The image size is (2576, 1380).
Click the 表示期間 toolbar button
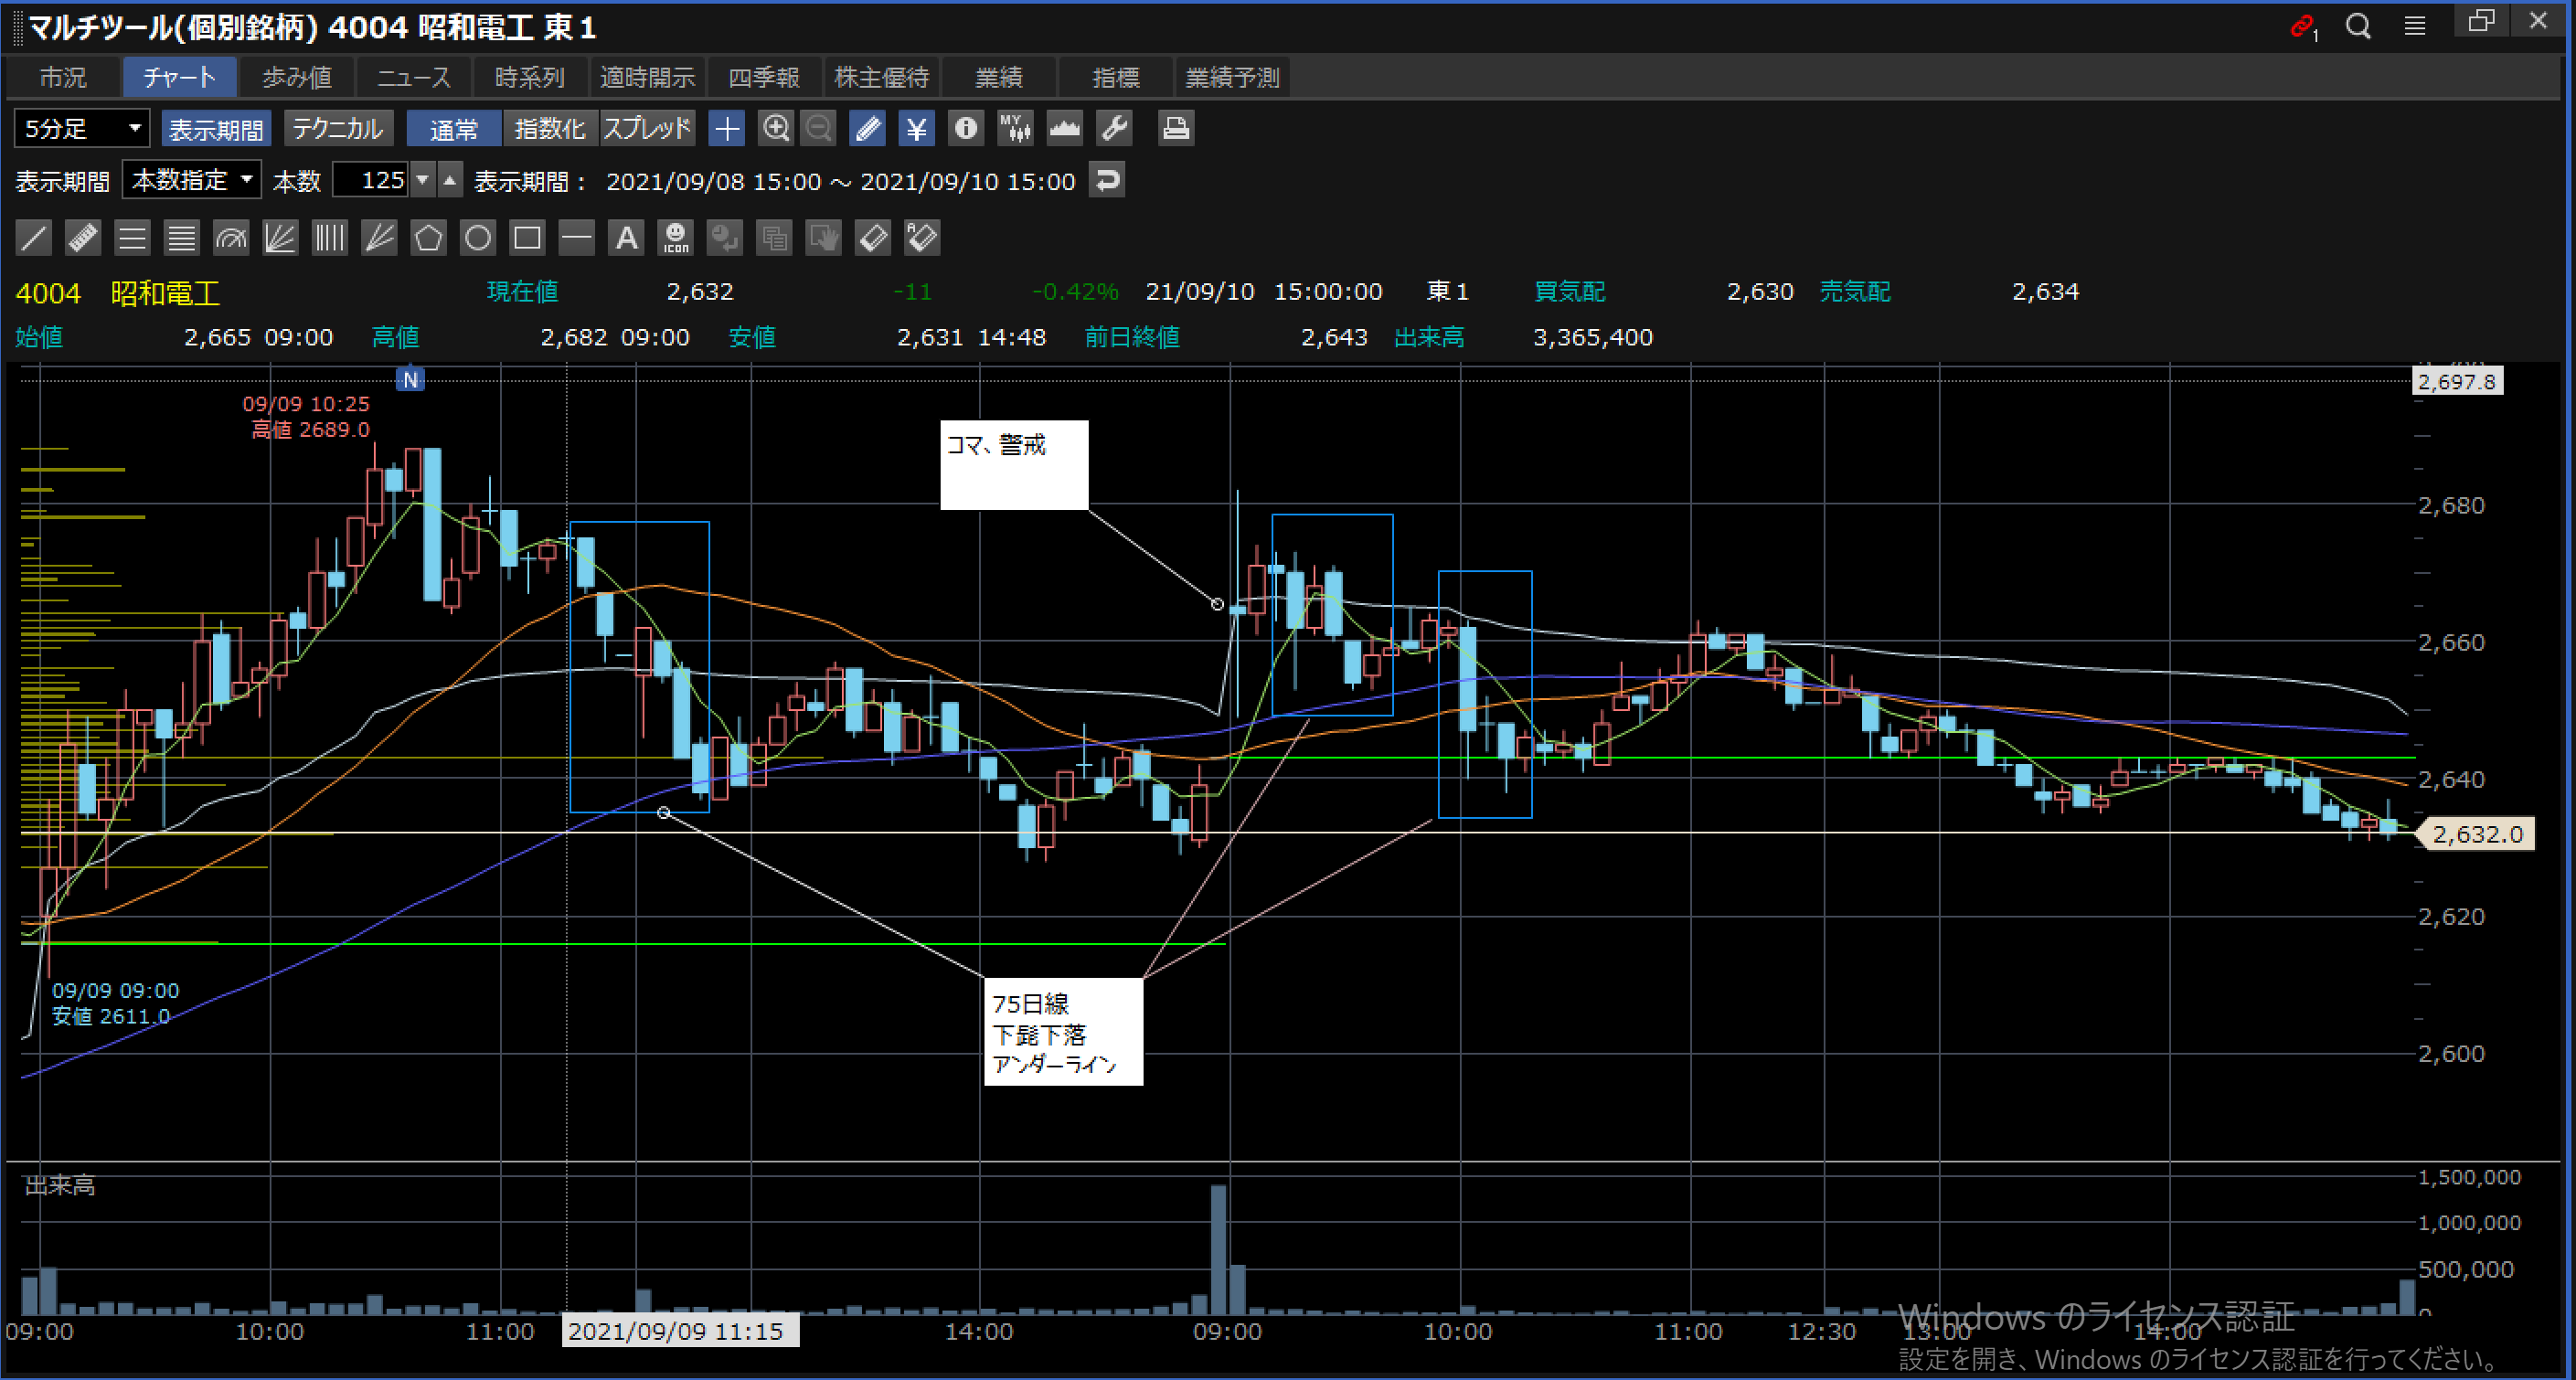tap(215, 129)
